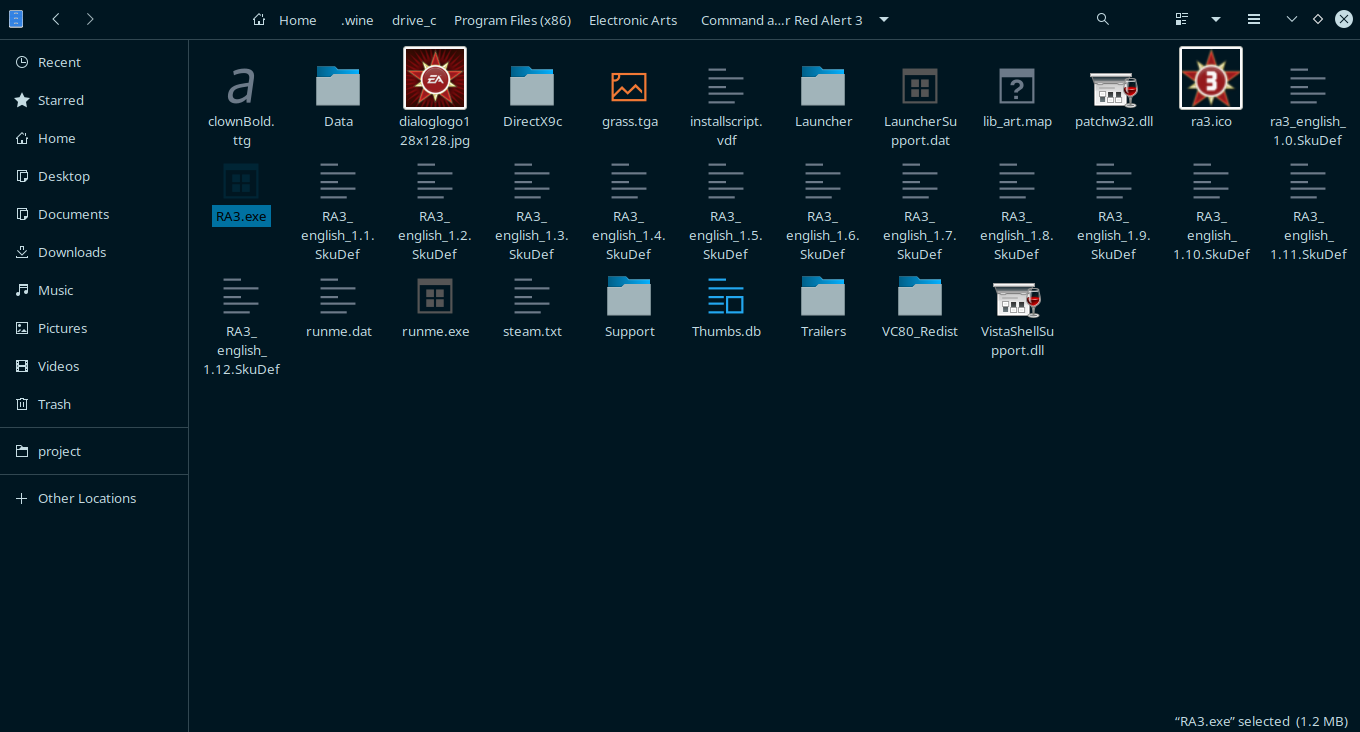Open the view options dropdown
1360x732 pixels.
coord(1216,19)
